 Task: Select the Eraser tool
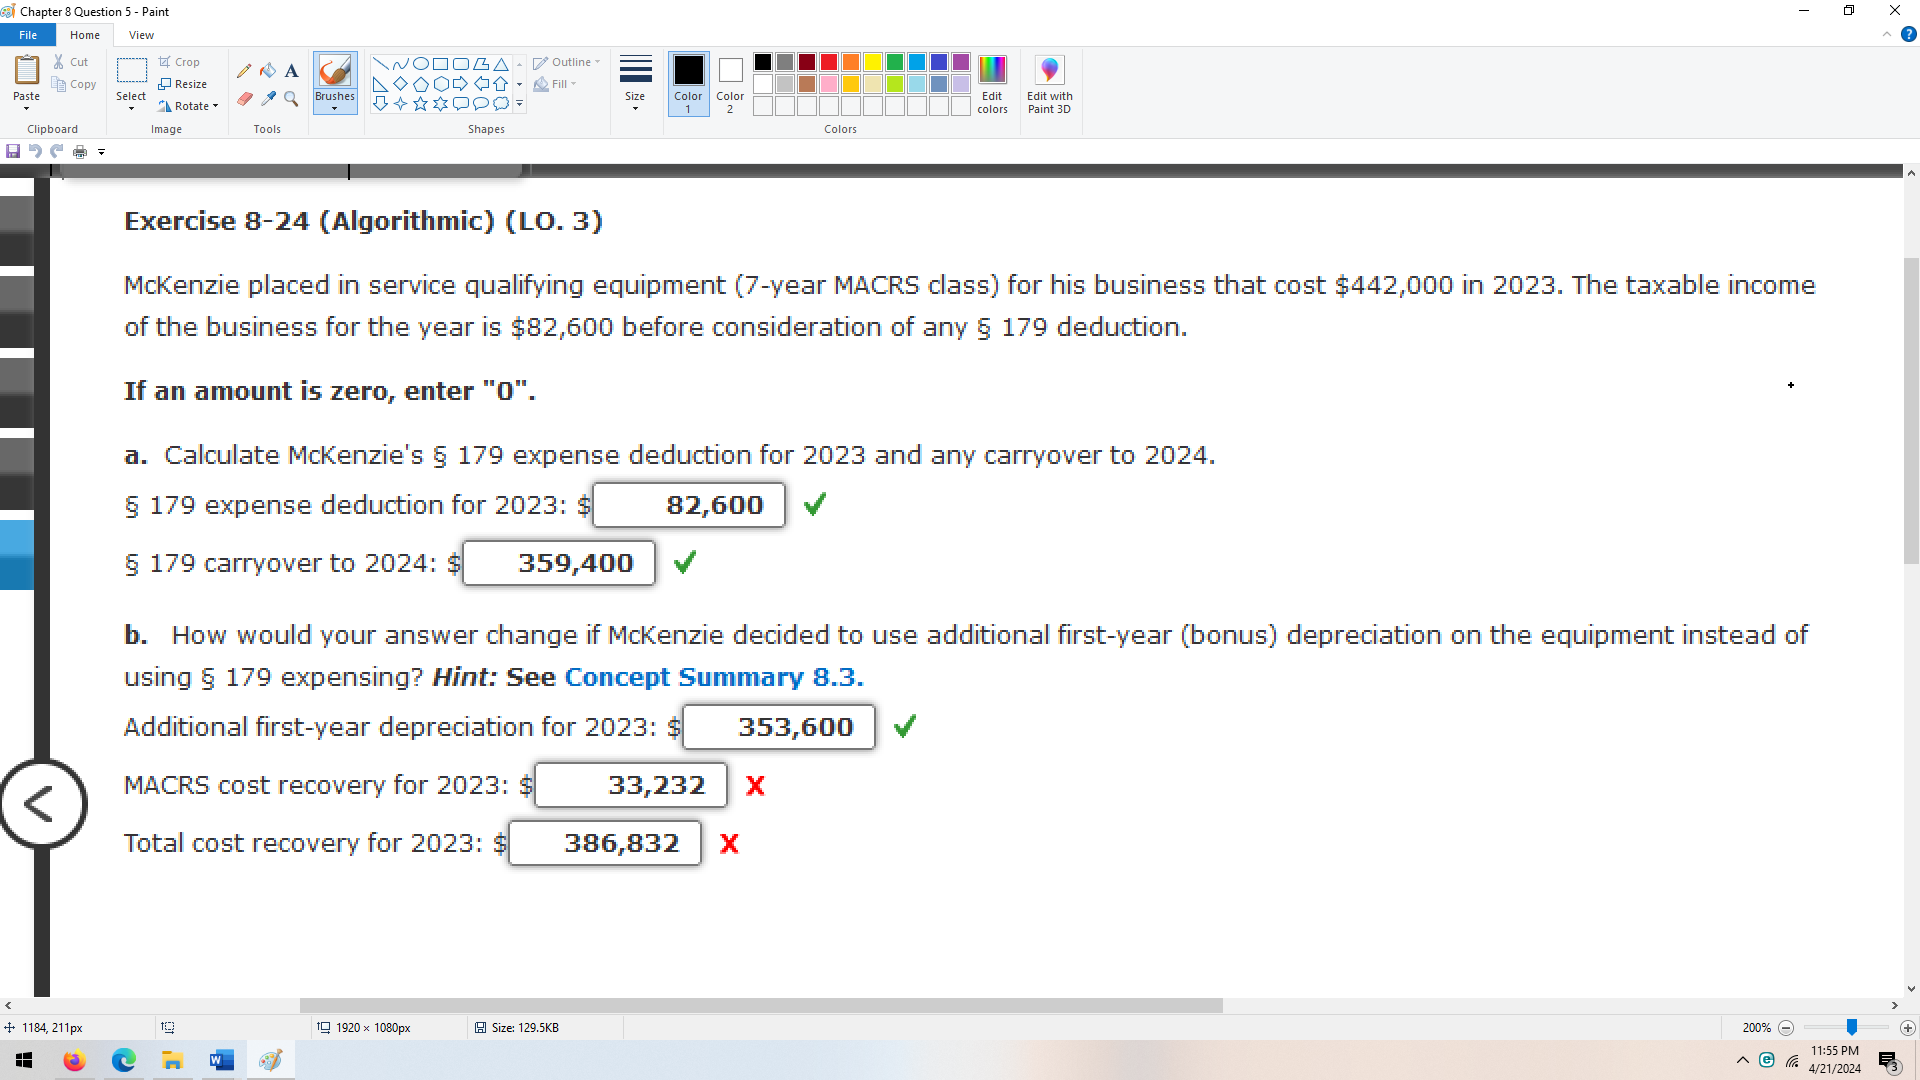[244, 99]
